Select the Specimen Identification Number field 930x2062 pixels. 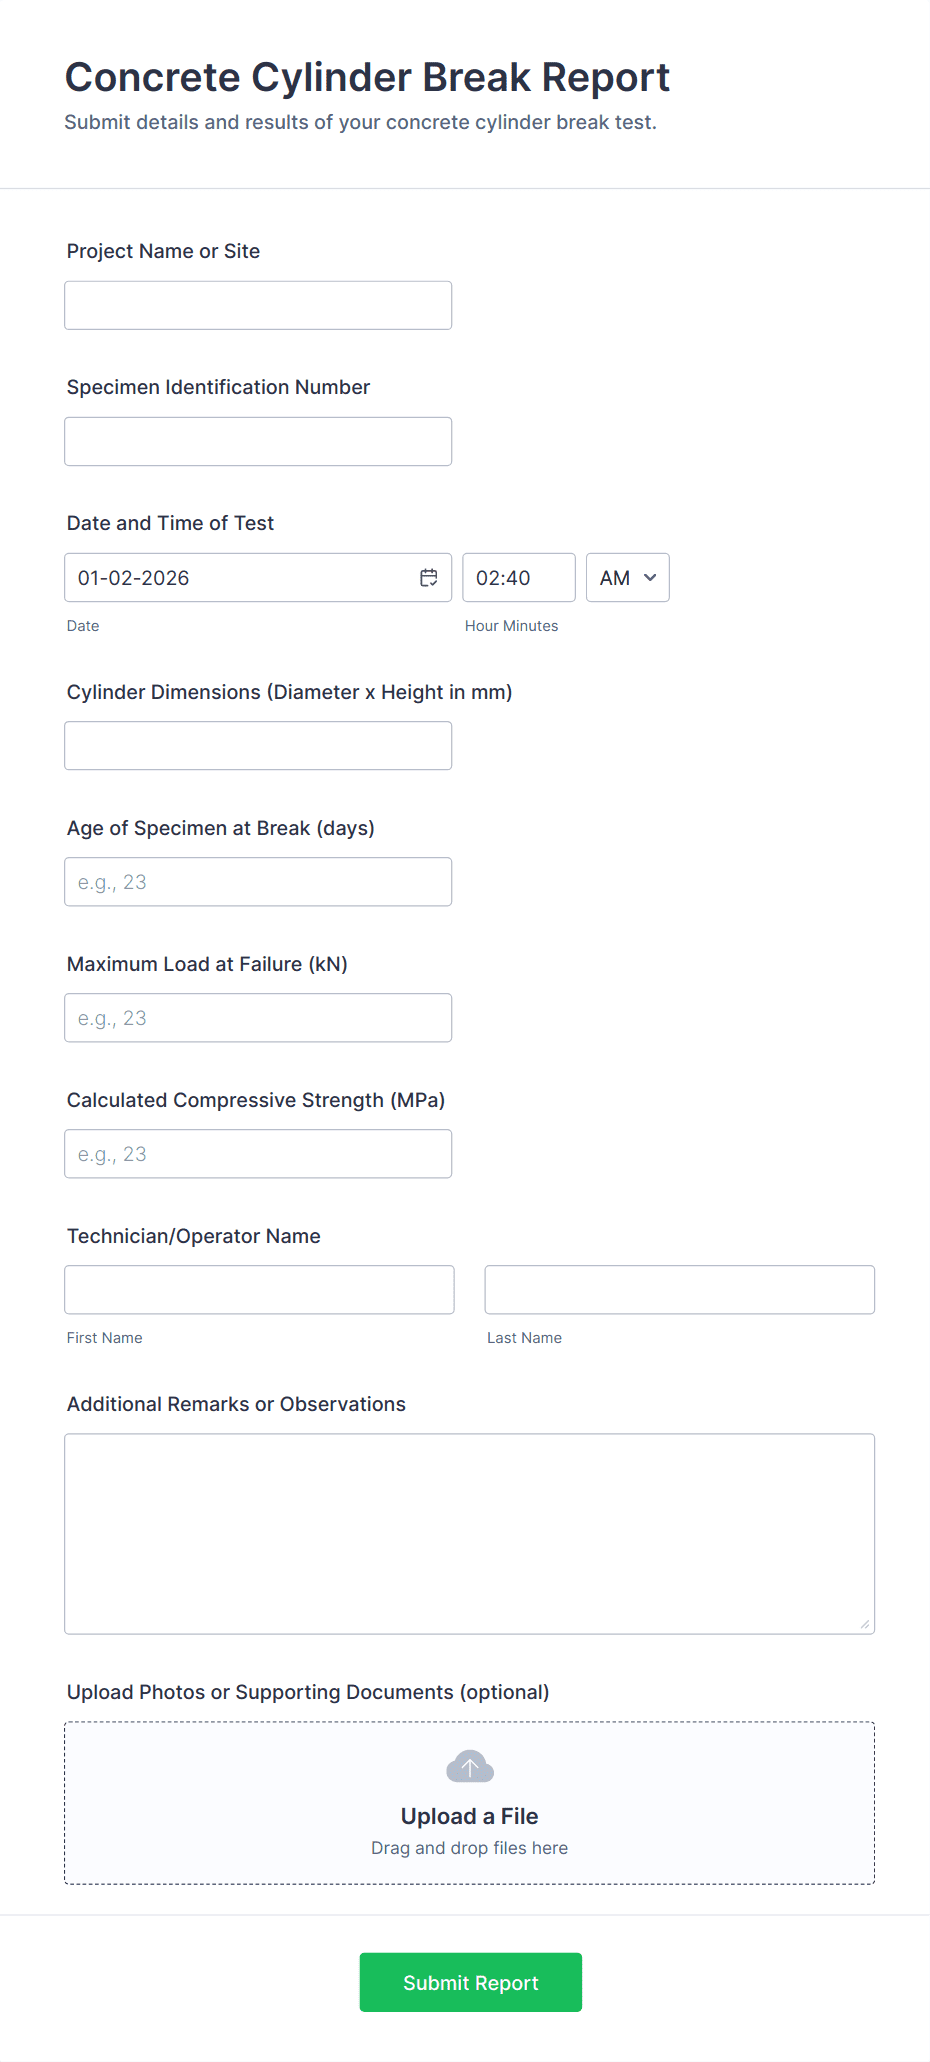[x=257, y=441]
